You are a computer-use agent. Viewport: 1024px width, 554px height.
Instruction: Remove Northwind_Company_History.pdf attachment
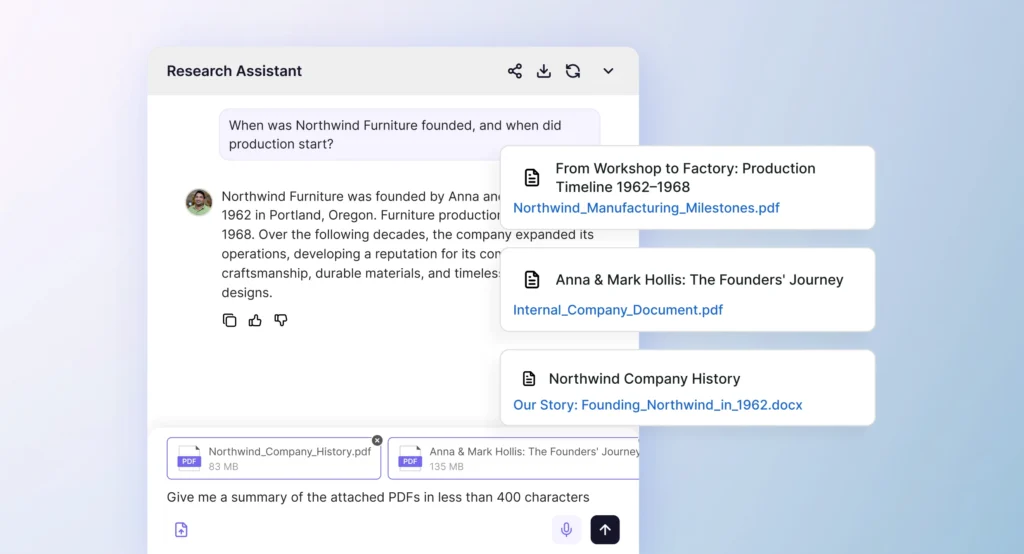pos(377,440)
